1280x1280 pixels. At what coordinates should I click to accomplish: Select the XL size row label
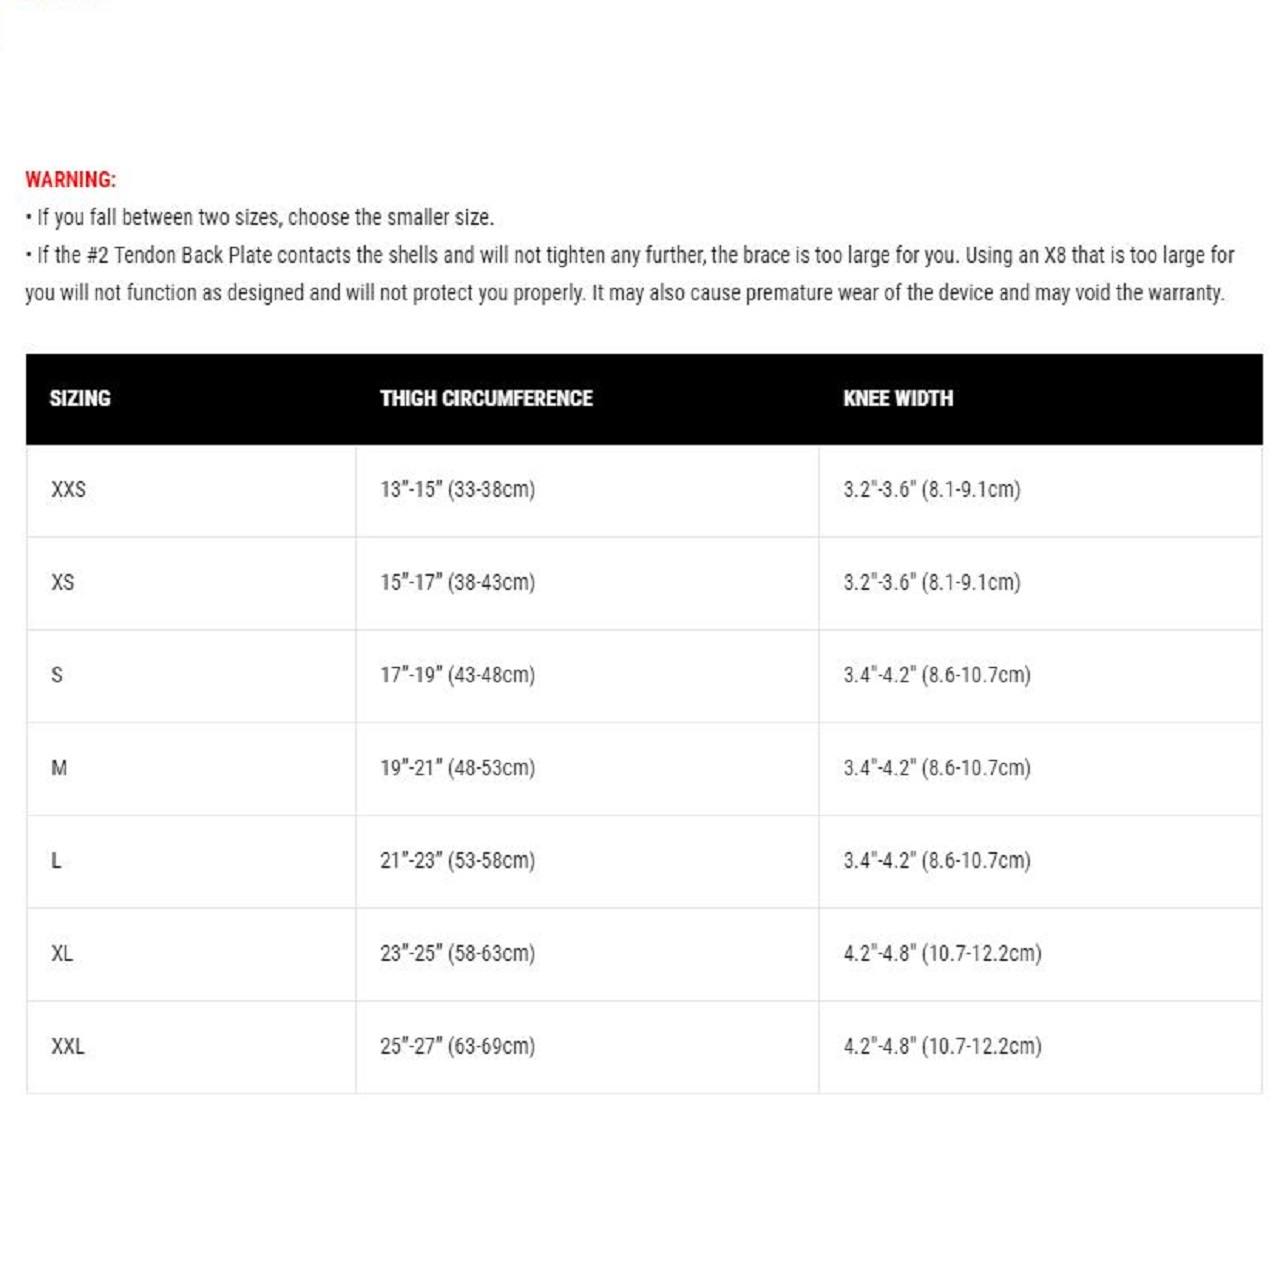pyautogui.click(x=62, y=953)
